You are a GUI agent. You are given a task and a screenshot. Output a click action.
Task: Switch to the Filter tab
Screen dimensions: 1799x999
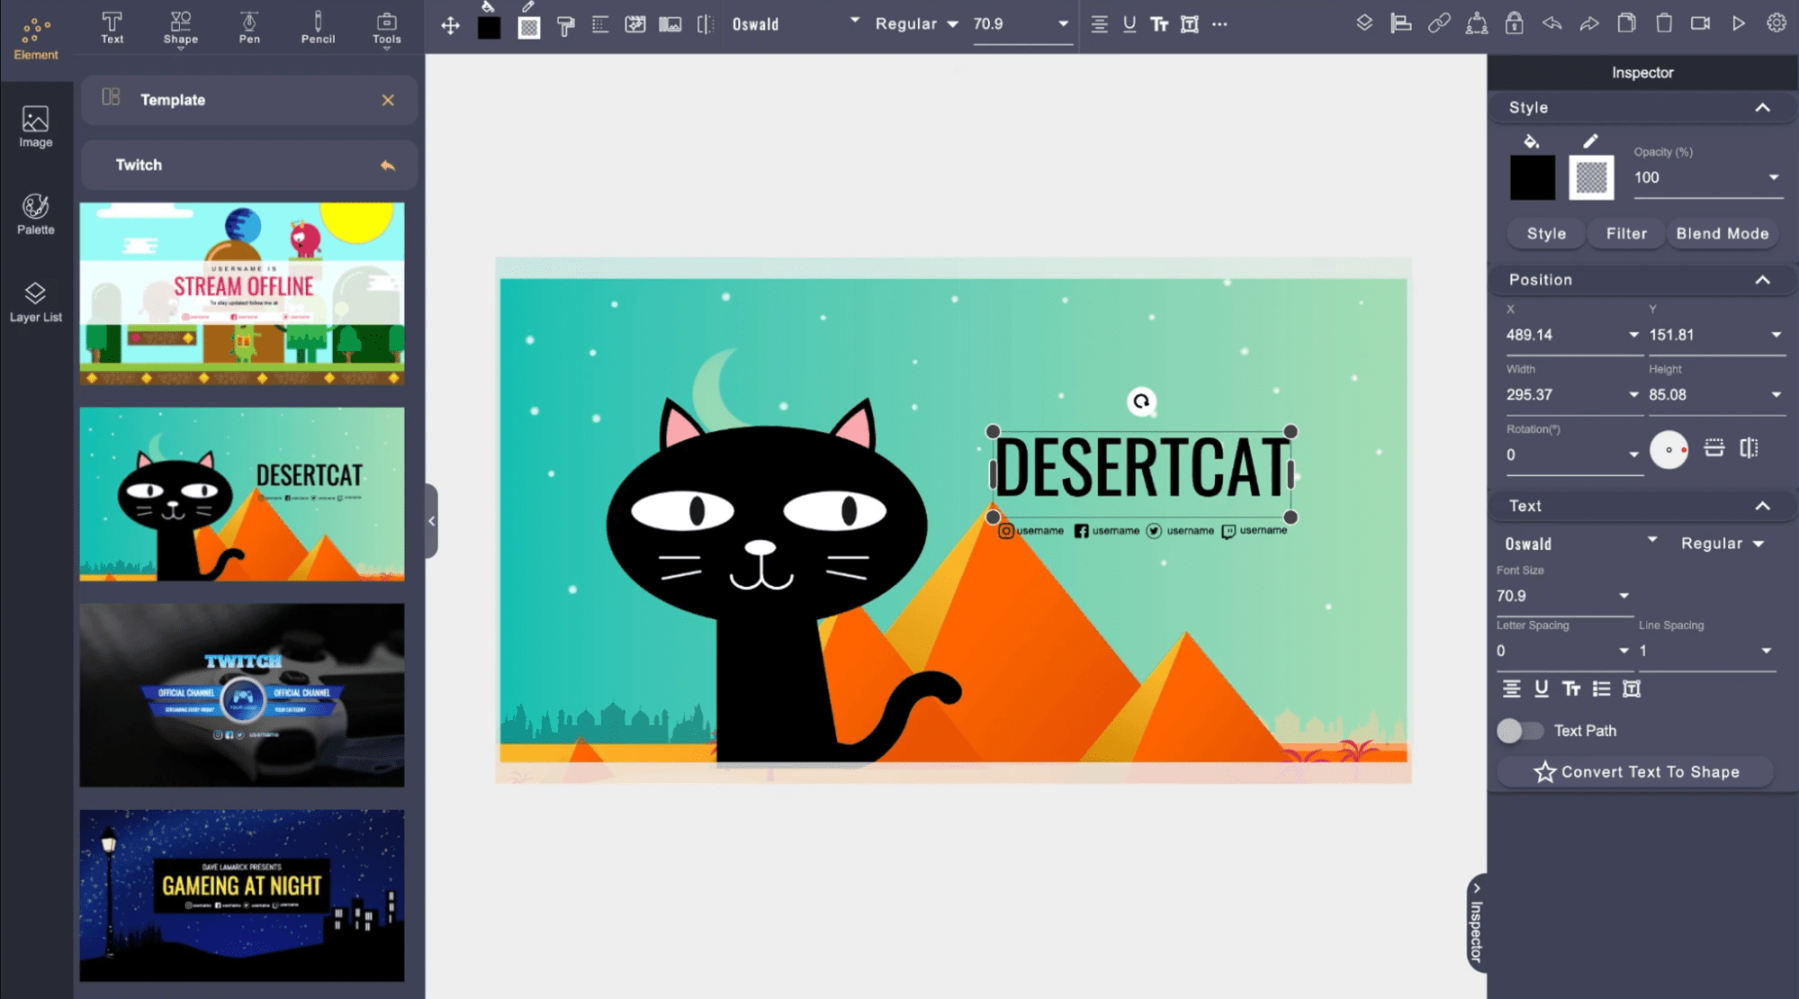pyautogui.click(x=1625, y=233)
